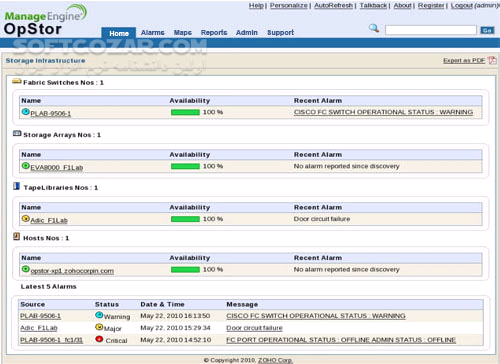Click the availability bar for EVA8000_F1Lab

click(185, 166)
